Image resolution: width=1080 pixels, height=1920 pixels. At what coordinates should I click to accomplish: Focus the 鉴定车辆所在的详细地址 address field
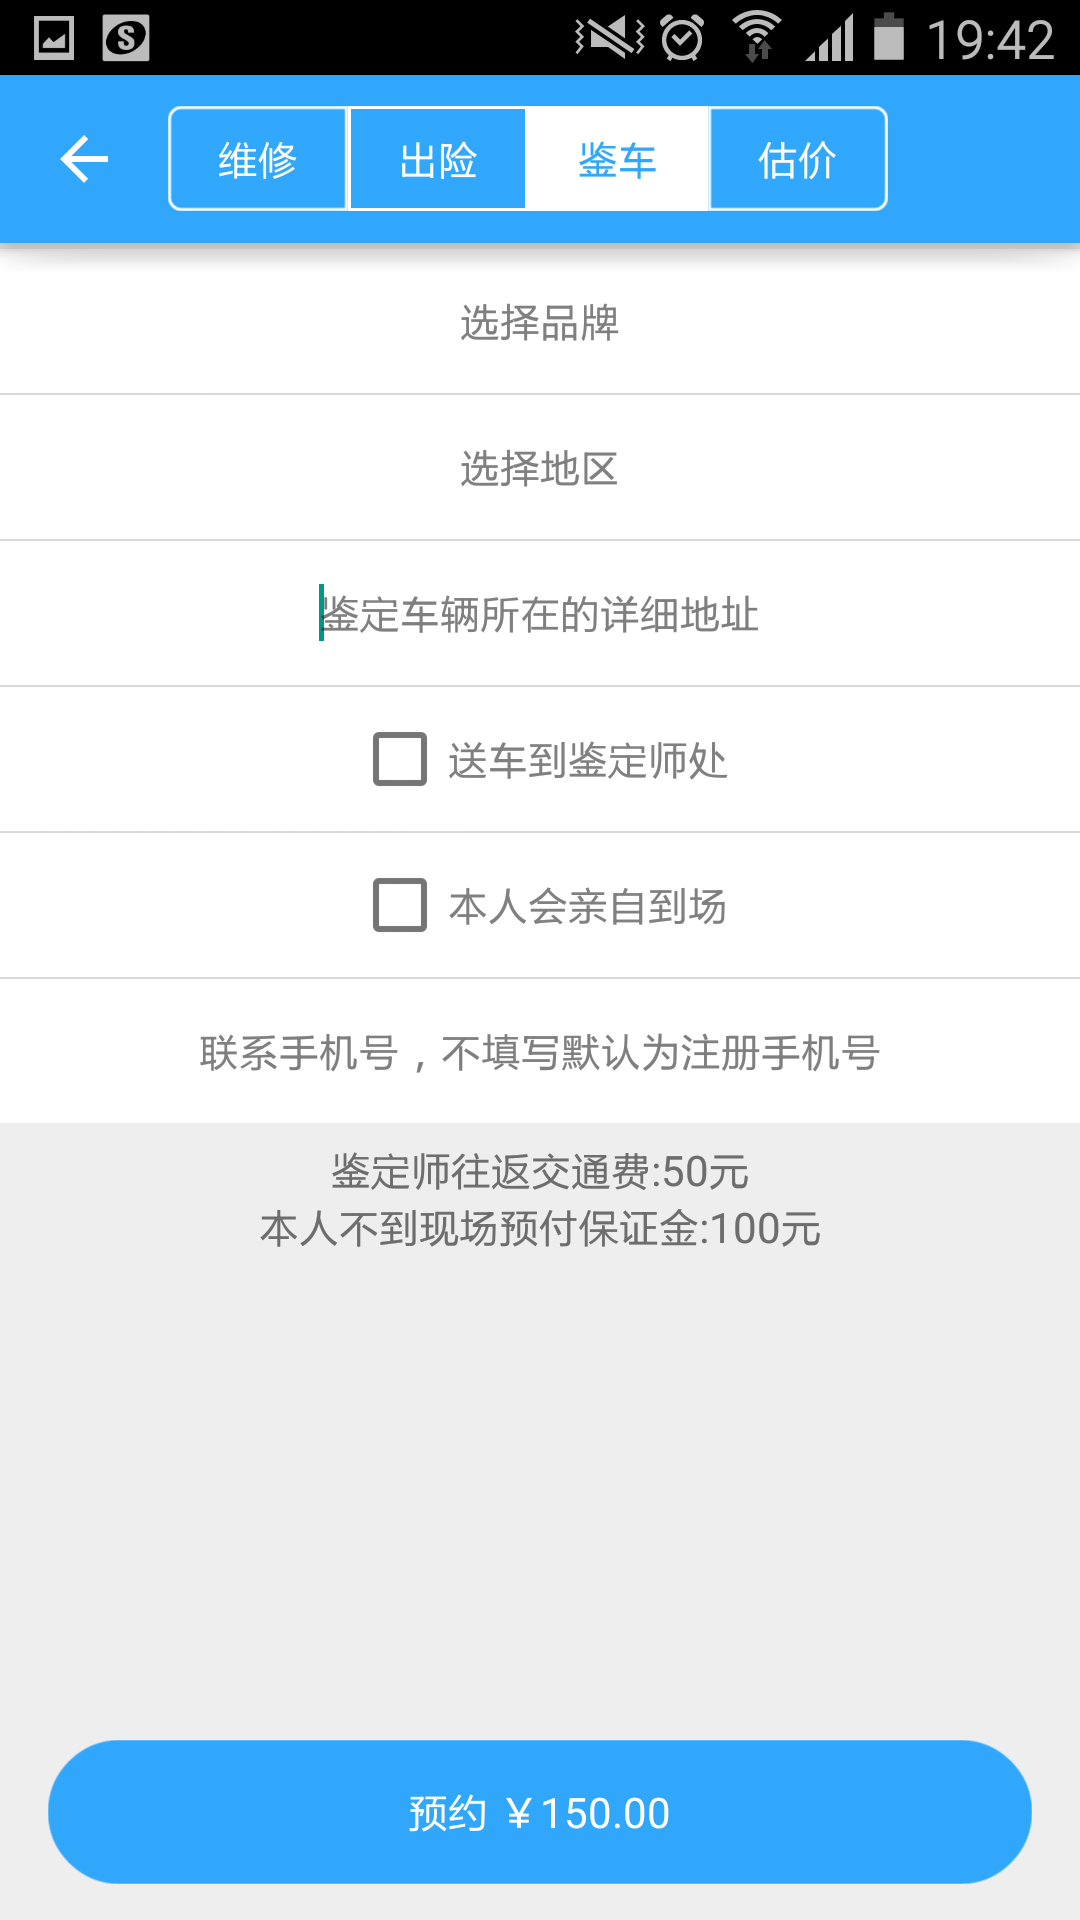coord(540,614)
